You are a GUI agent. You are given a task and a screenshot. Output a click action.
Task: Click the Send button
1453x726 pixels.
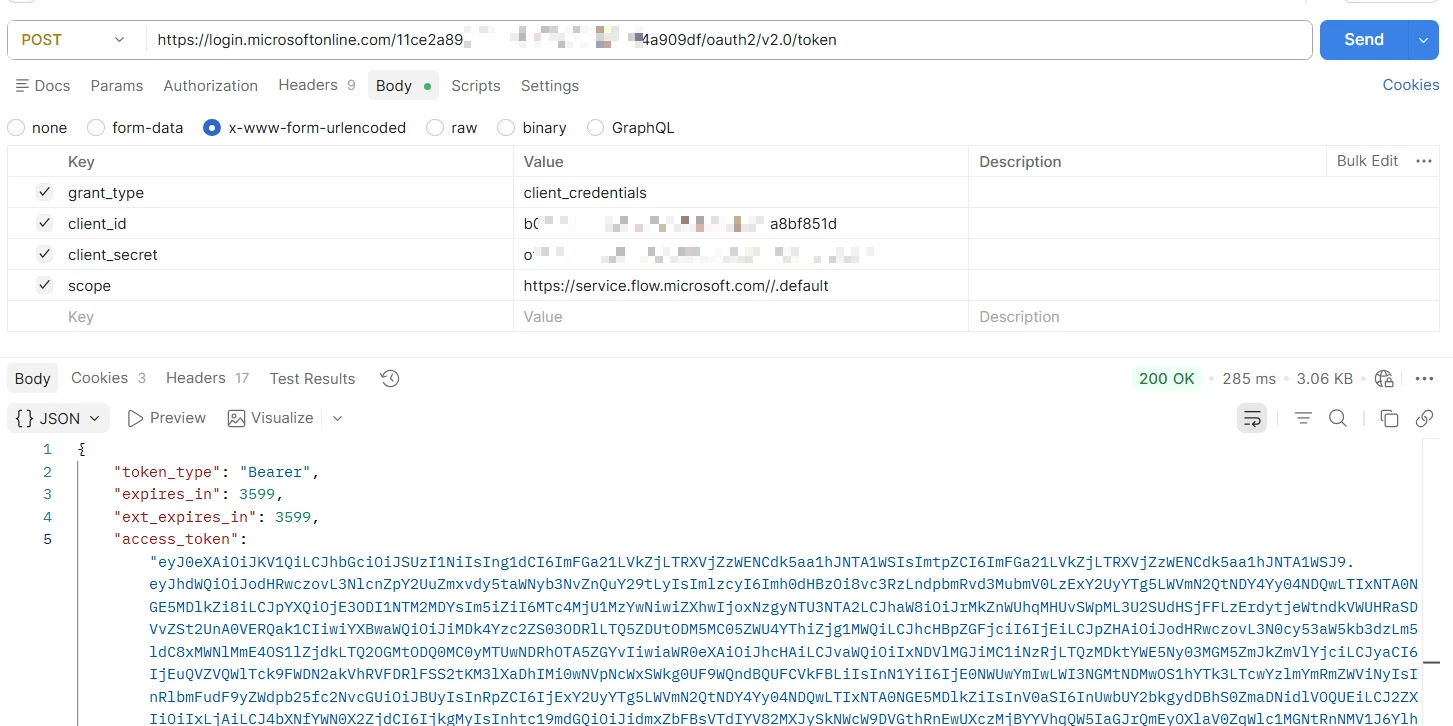point(1364,40)
